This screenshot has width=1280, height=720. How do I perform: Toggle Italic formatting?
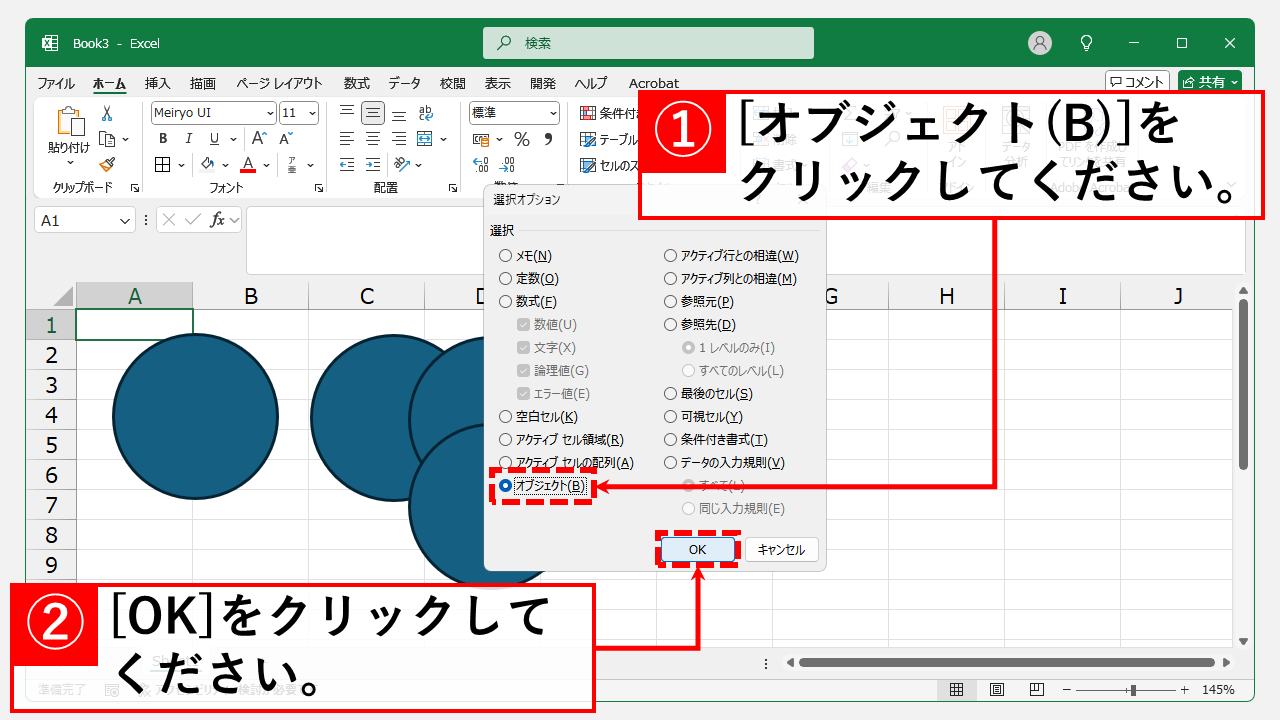pos(187,139)
